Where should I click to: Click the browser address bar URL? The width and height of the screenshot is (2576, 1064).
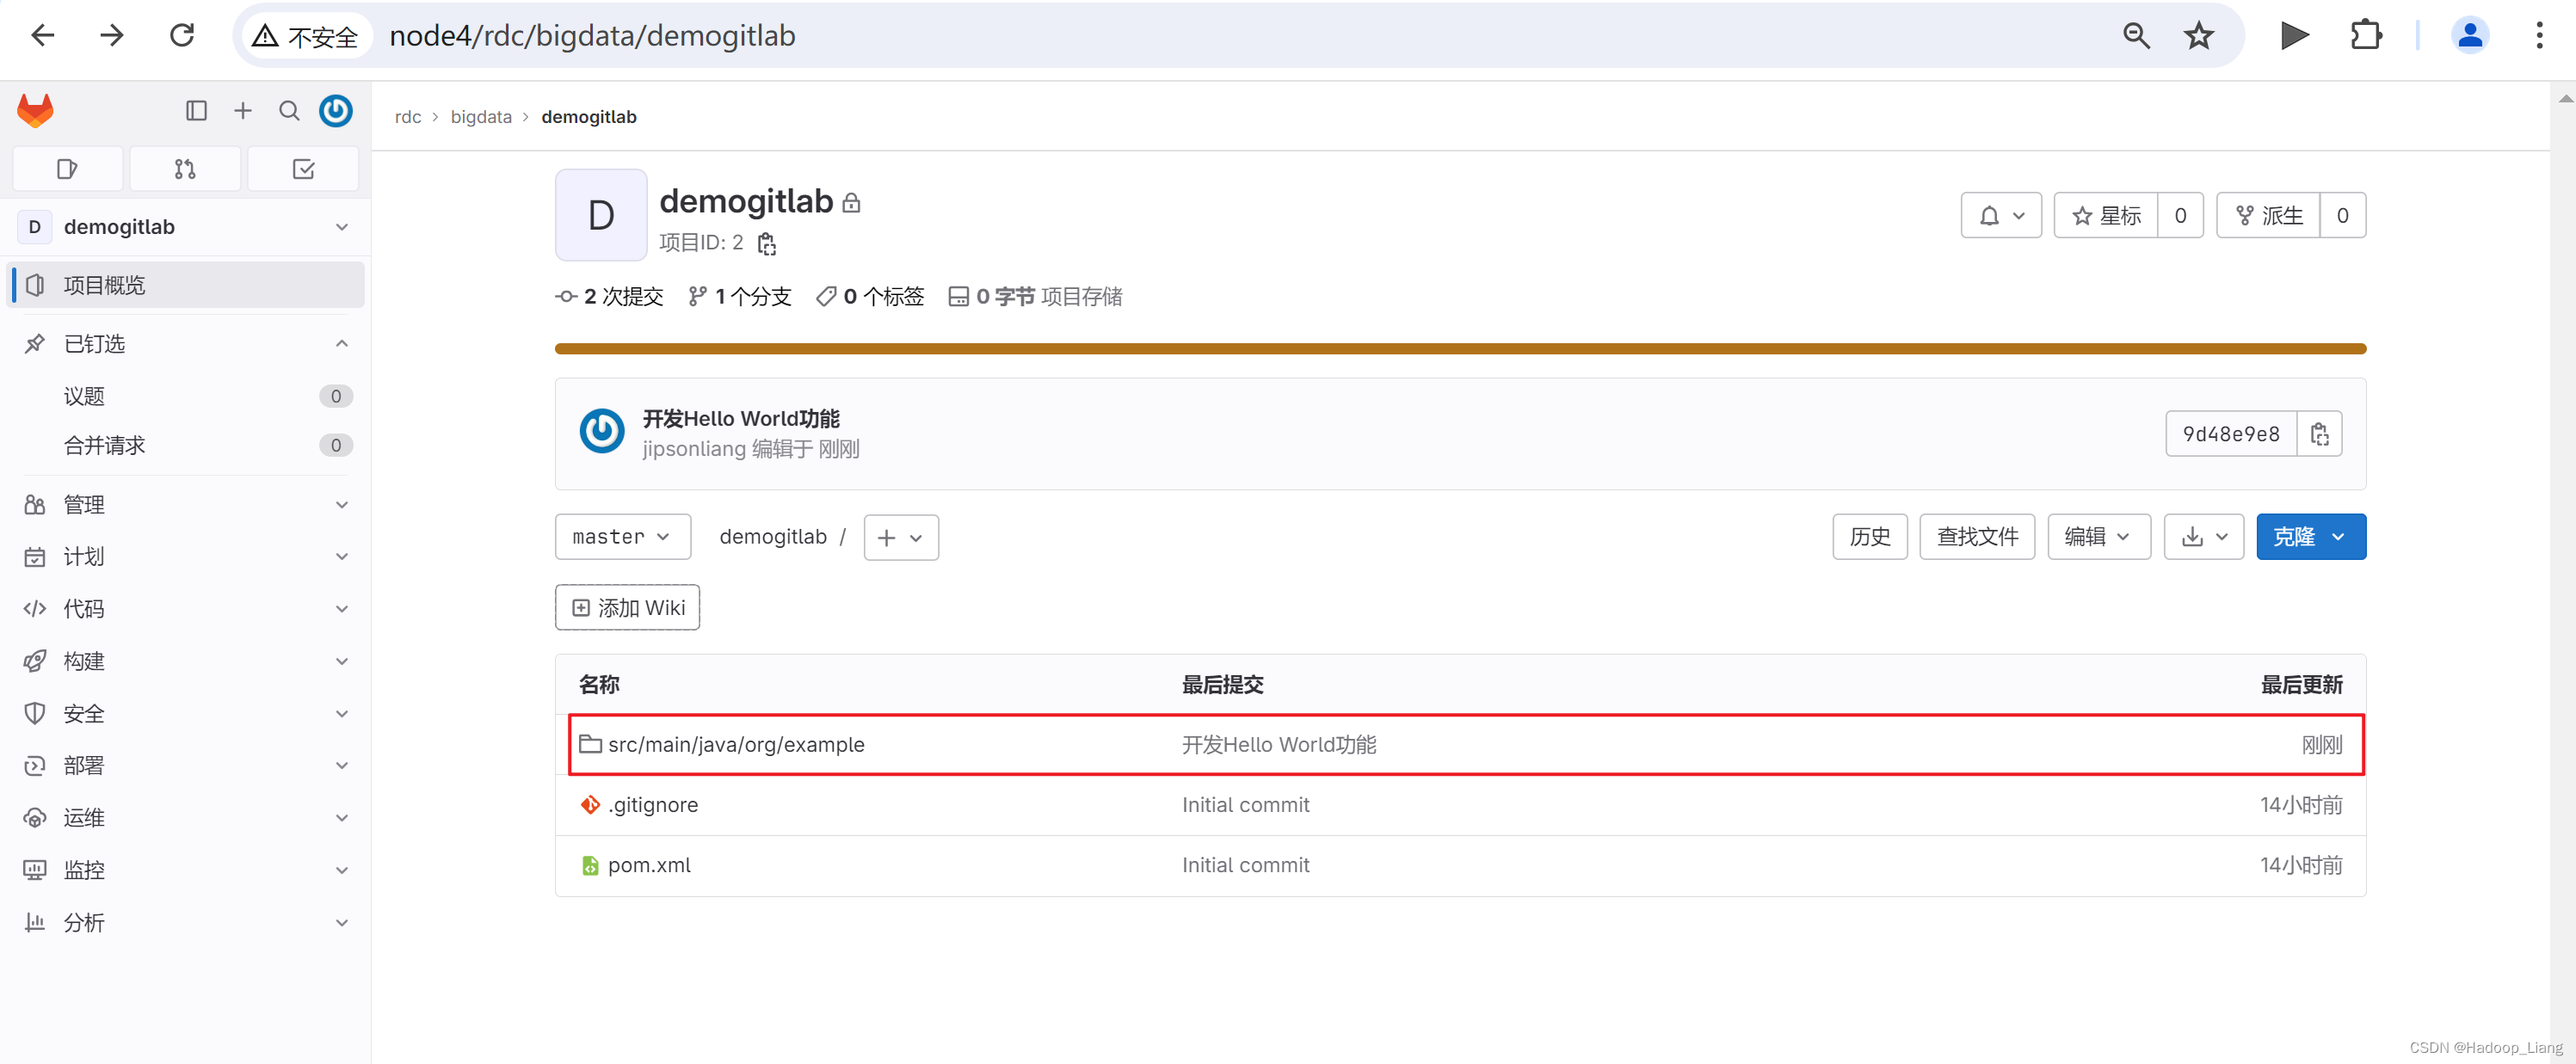point(592,36)
